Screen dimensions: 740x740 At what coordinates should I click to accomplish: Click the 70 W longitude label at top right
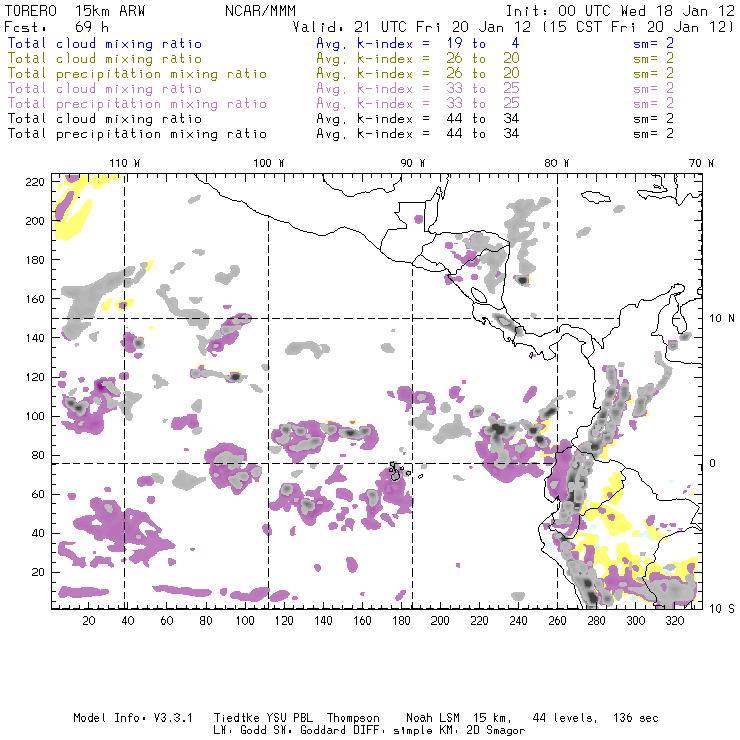pos(703,162)
